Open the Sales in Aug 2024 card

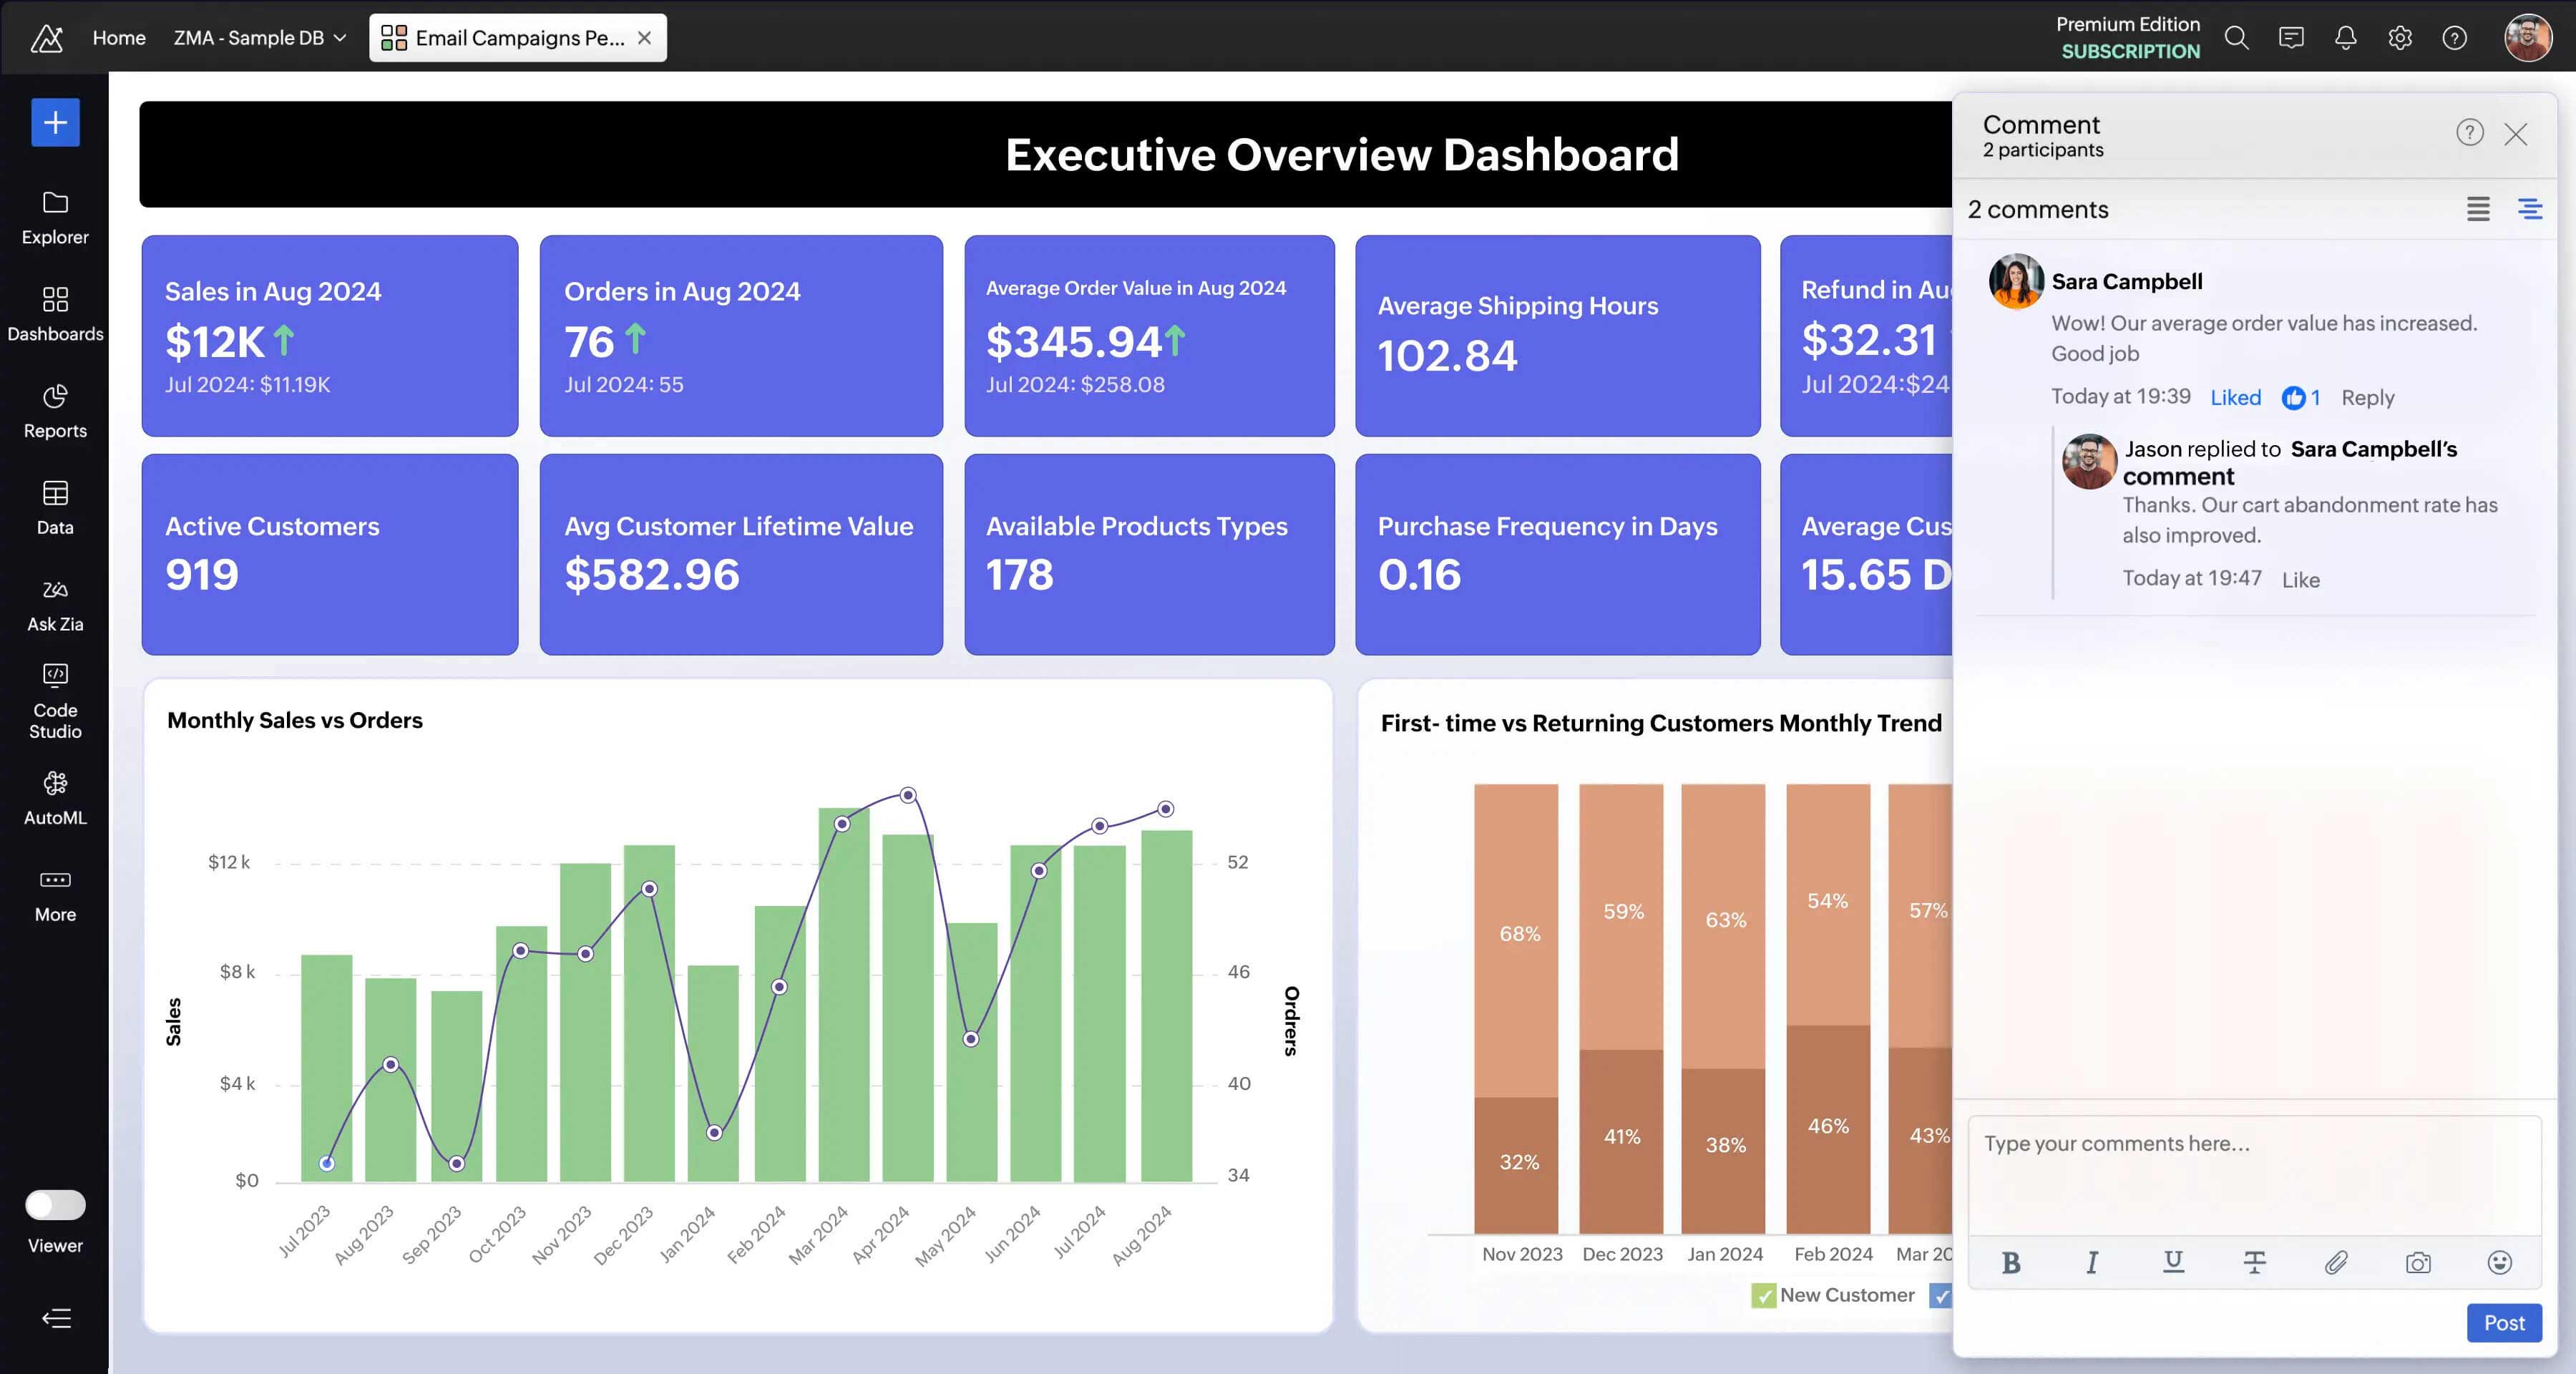tap(330, 336)
